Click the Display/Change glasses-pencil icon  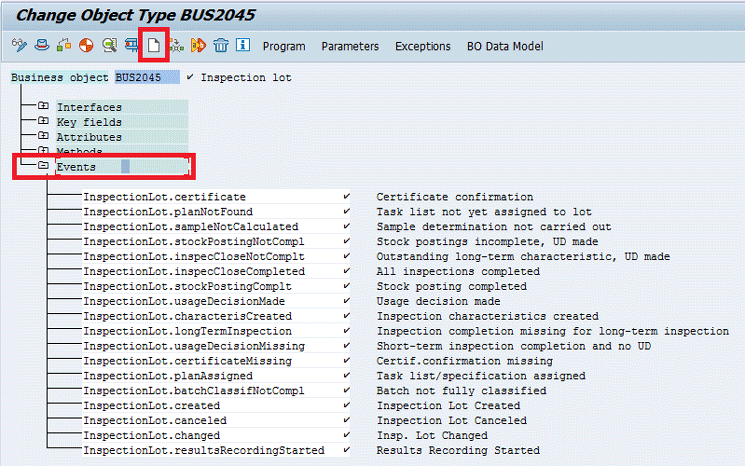point(18,46)
